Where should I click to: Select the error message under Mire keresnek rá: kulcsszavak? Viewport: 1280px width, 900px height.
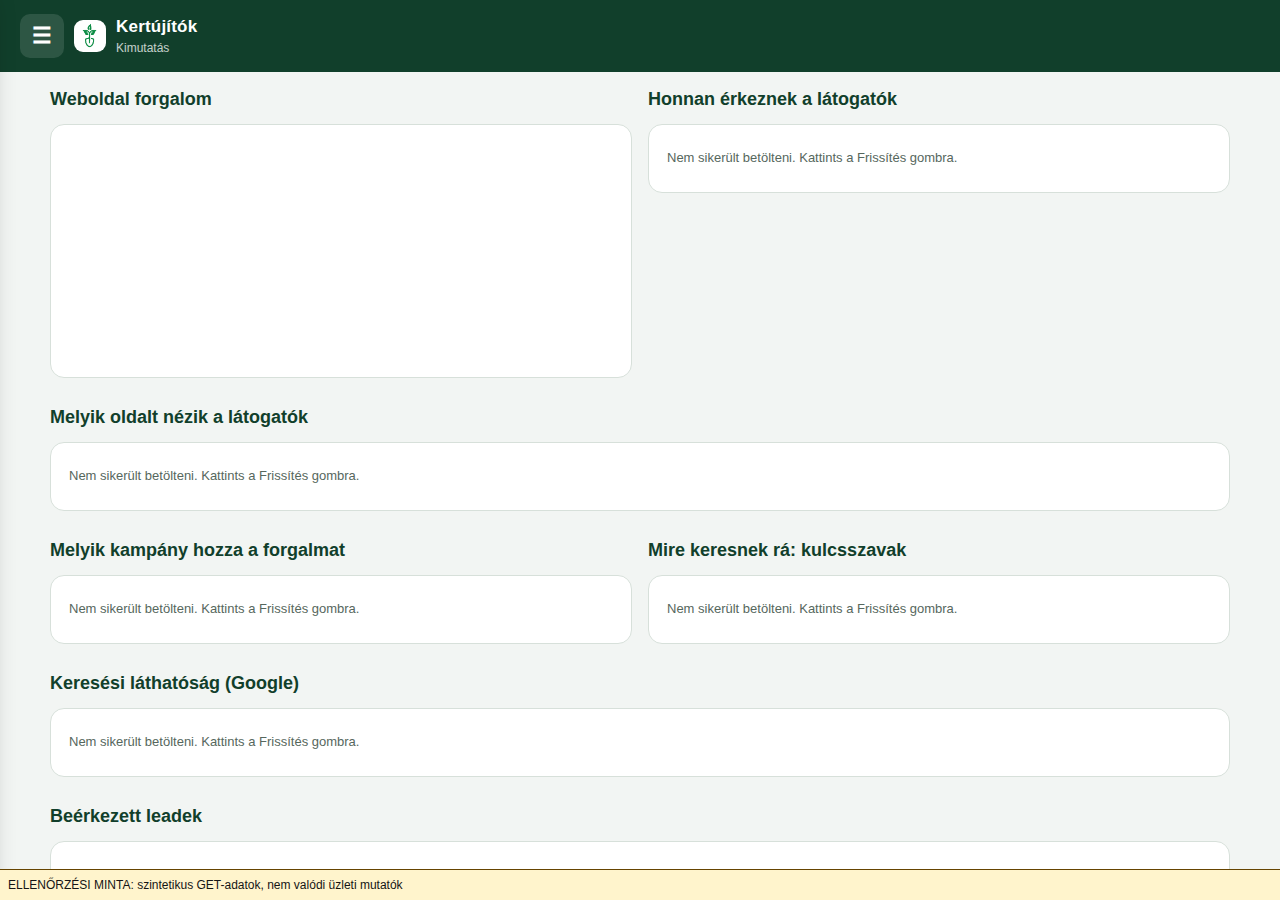click(x=812, y=609)
